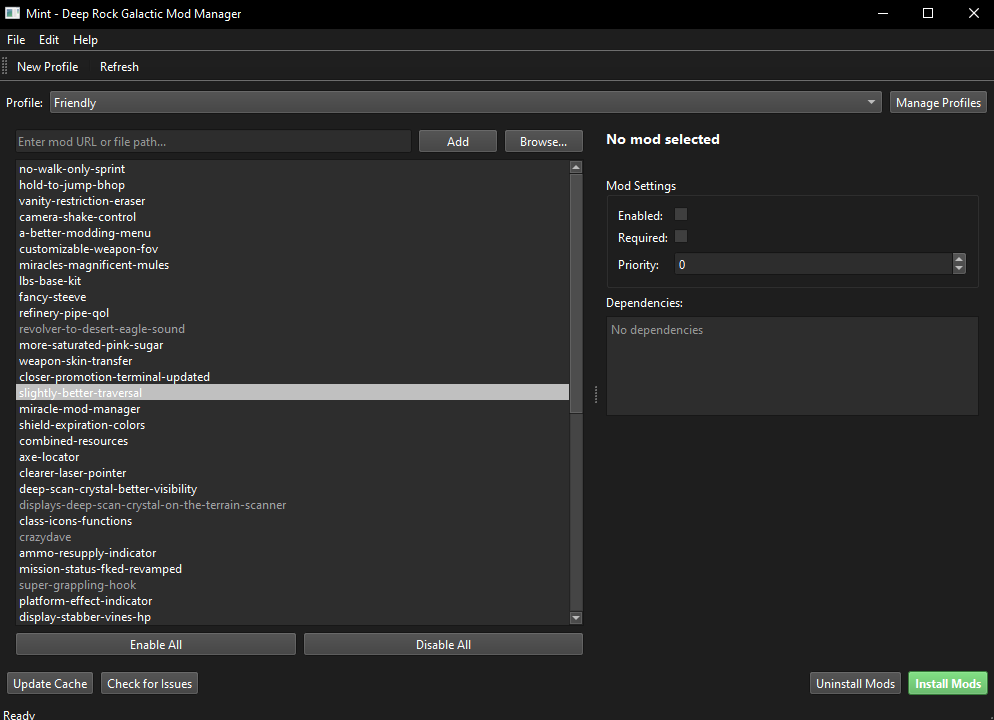Expand the Profile dropdown showing Friendly
Image resolution: width=994 pixels, height=720 pixels.
(465, 103)
